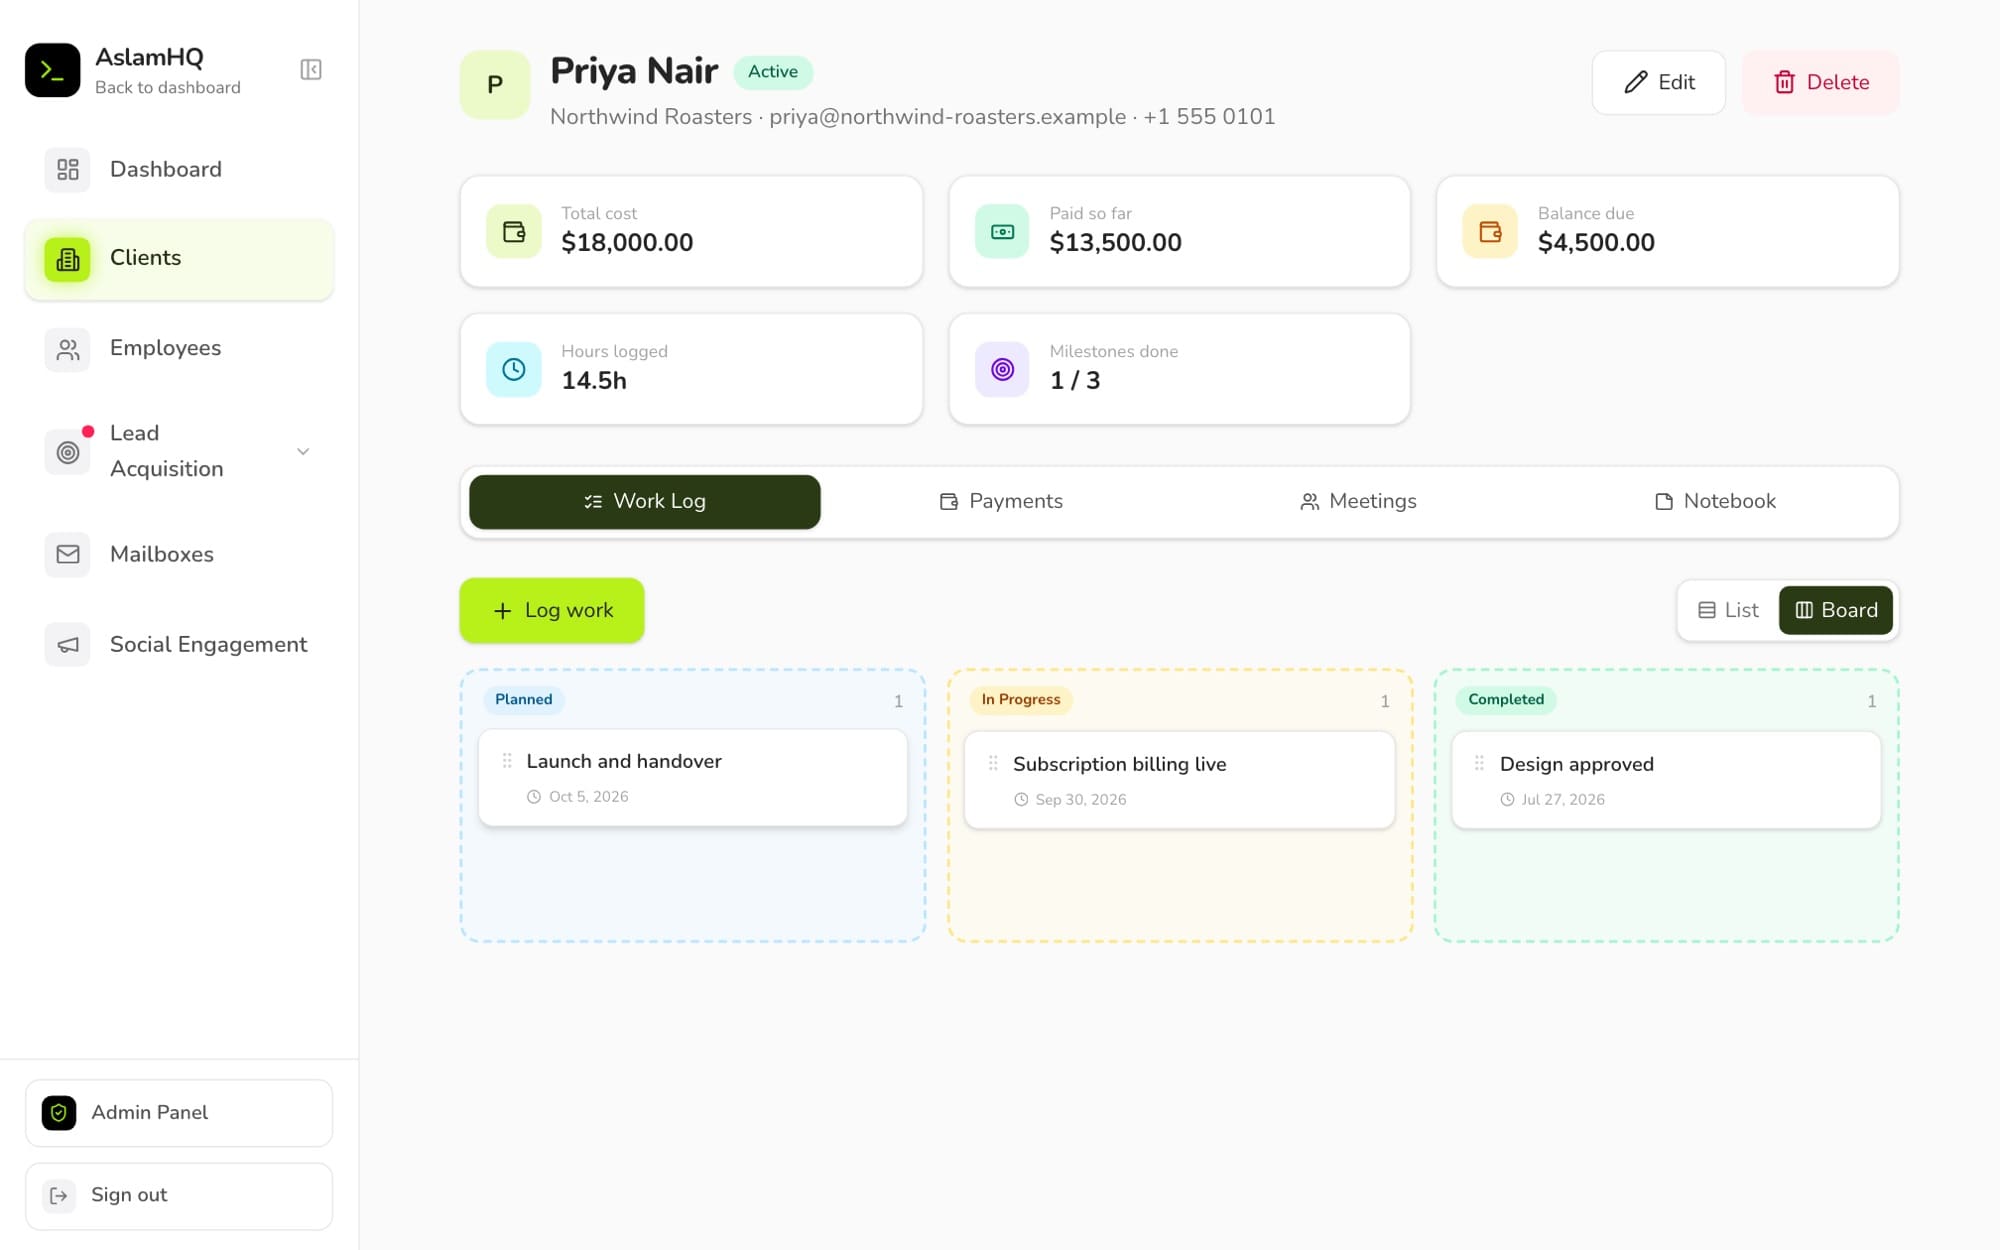Go to Dashboard in the sidebar
The image size is (2000, 1250).
pos(179,169)
